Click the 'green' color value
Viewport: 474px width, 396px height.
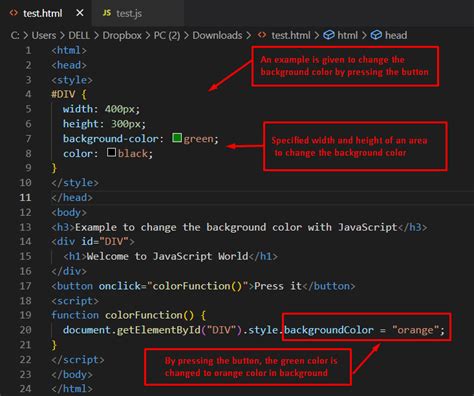199,139
